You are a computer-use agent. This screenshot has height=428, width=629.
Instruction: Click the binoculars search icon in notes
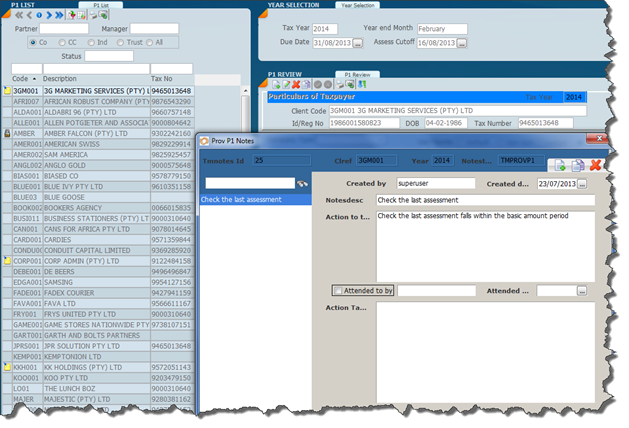(x=302, y=183)
